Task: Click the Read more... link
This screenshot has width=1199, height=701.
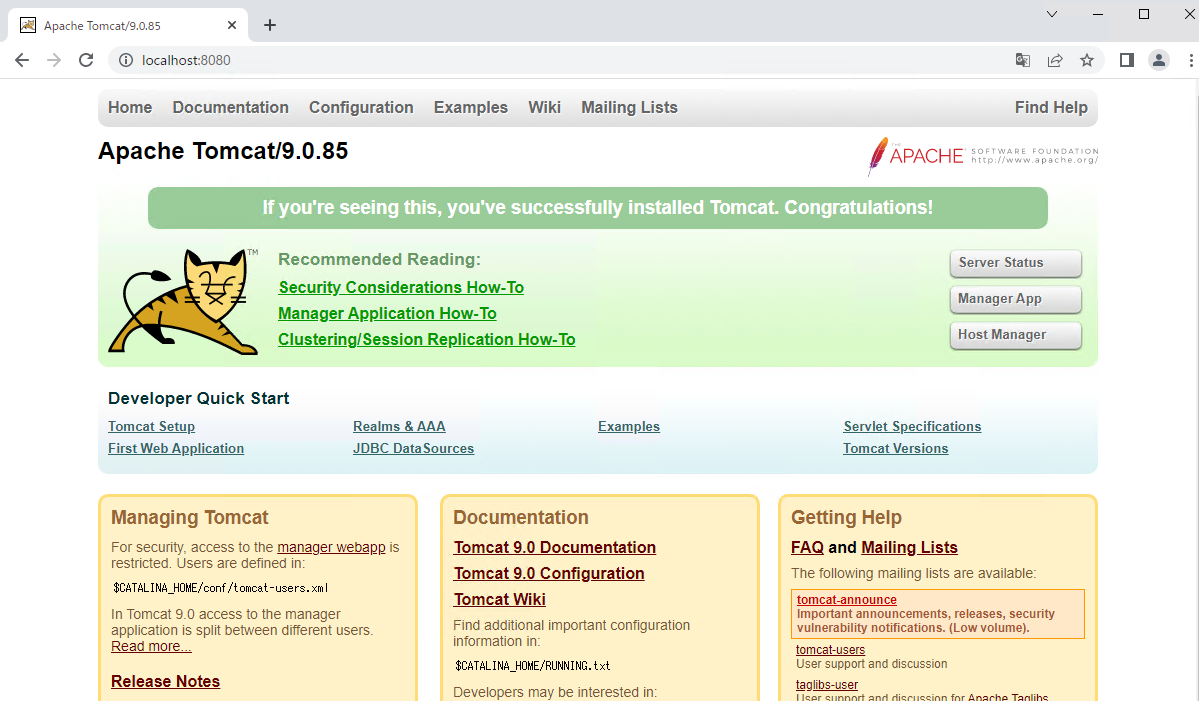Action: coord(151,647)
